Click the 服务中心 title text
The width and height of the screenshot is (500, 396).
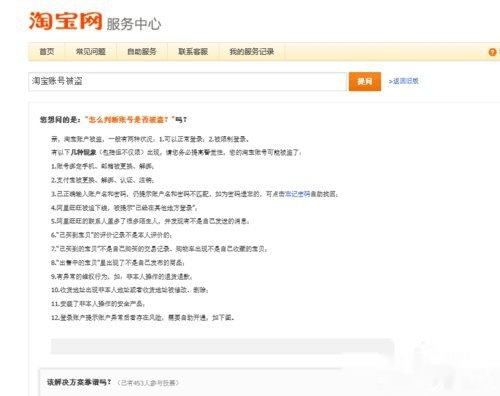coord(134,24)
